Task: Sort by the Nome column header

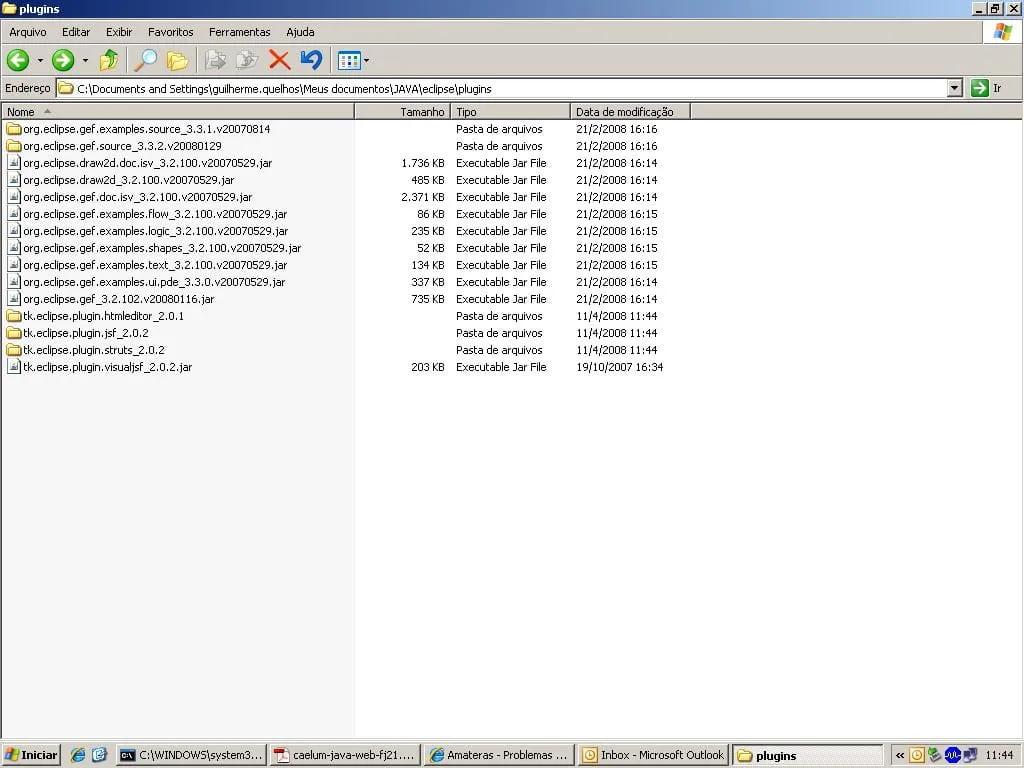Action: pyautogui.click(x=178, y=112)
